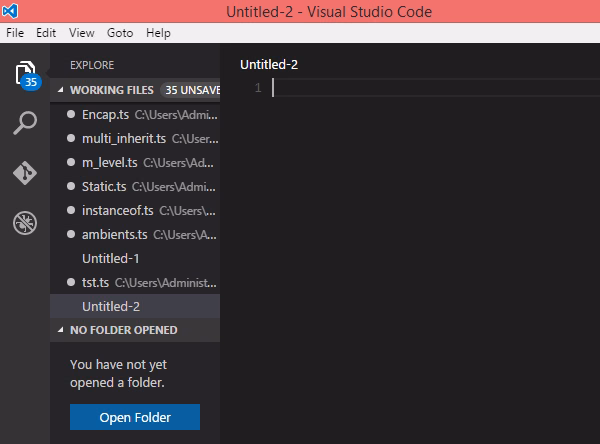Collapse the No Folder Opened section triangle
The image size is (600, 444).
[x=60, y=330]
